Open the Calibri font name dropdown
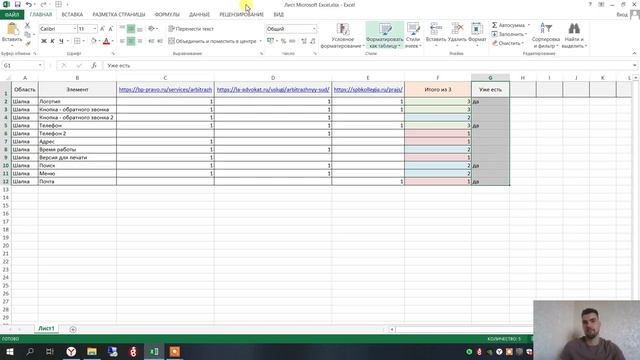Image resolution: width=640 pixels, height=360 pixels. click(x=75, y=29)
